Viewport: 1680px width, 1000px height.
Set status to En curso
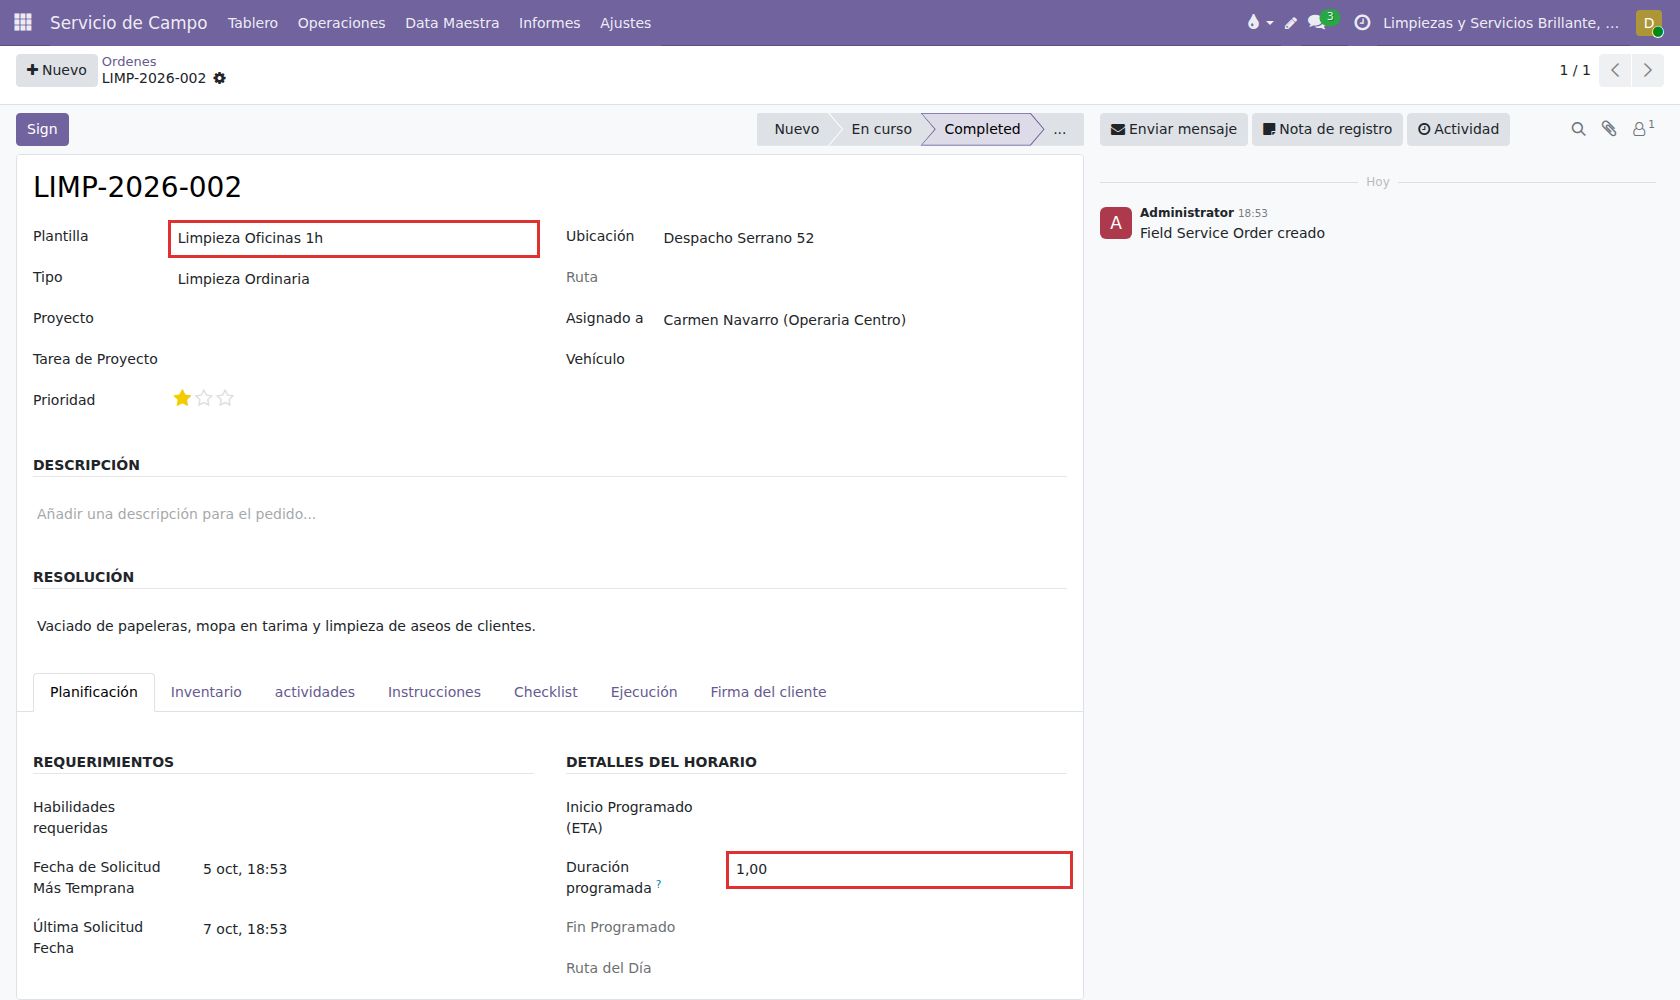pyautogui.click(x=881, y=129)
